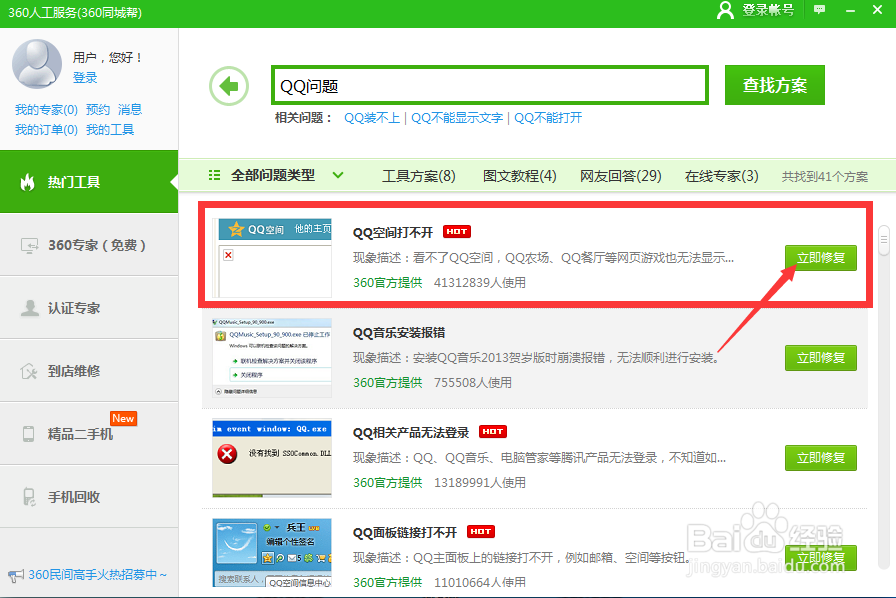Click the 查找方案 search button

click(774, 85)
